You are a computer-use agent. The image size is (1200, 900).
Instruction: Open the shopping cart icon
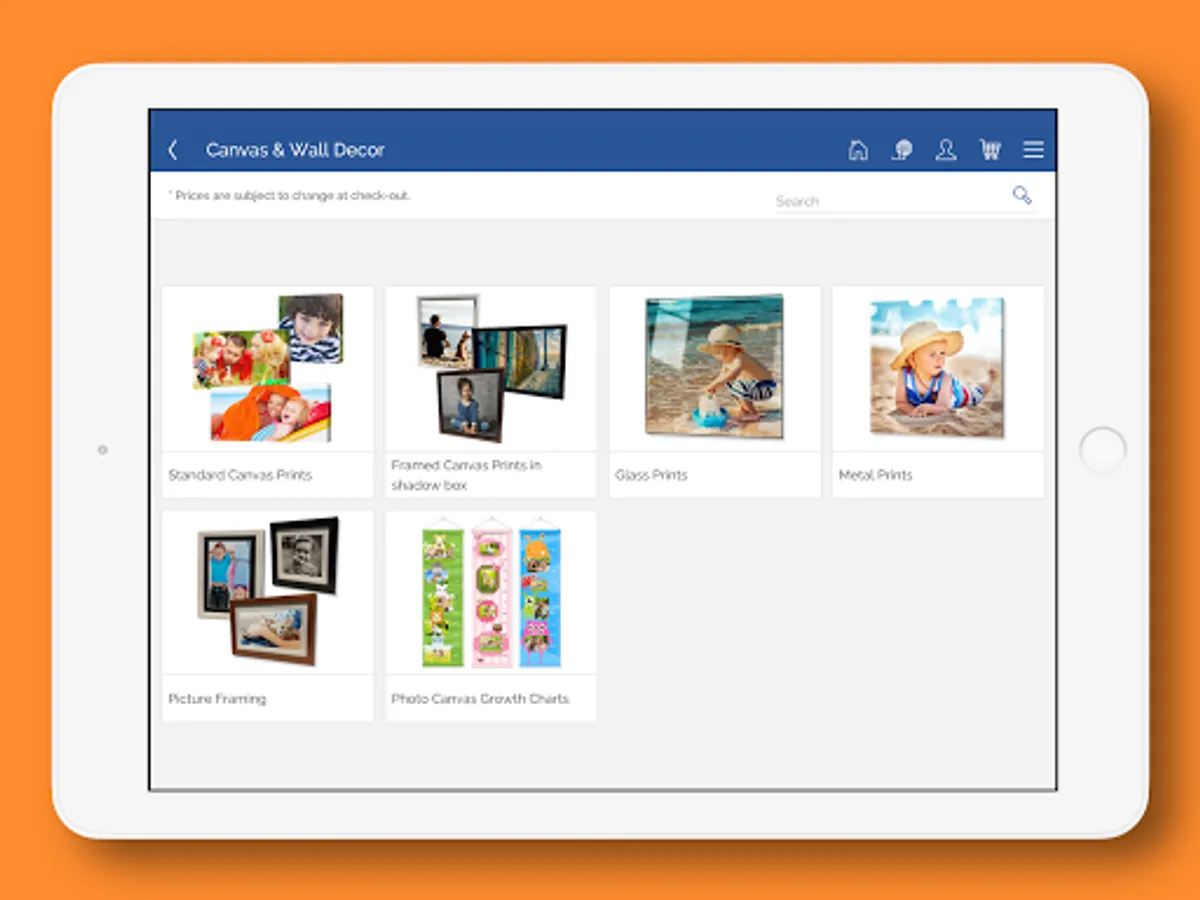(x=990, y=150)
